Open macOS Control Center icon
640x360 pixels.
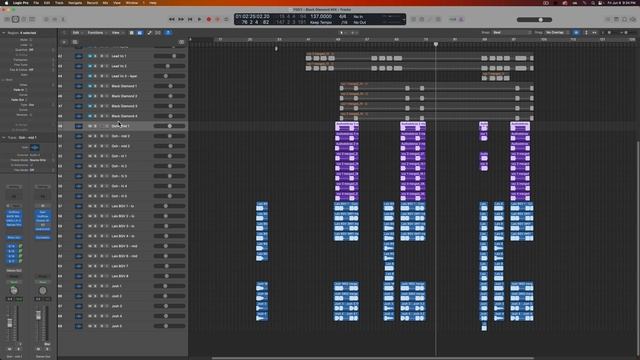601,3
